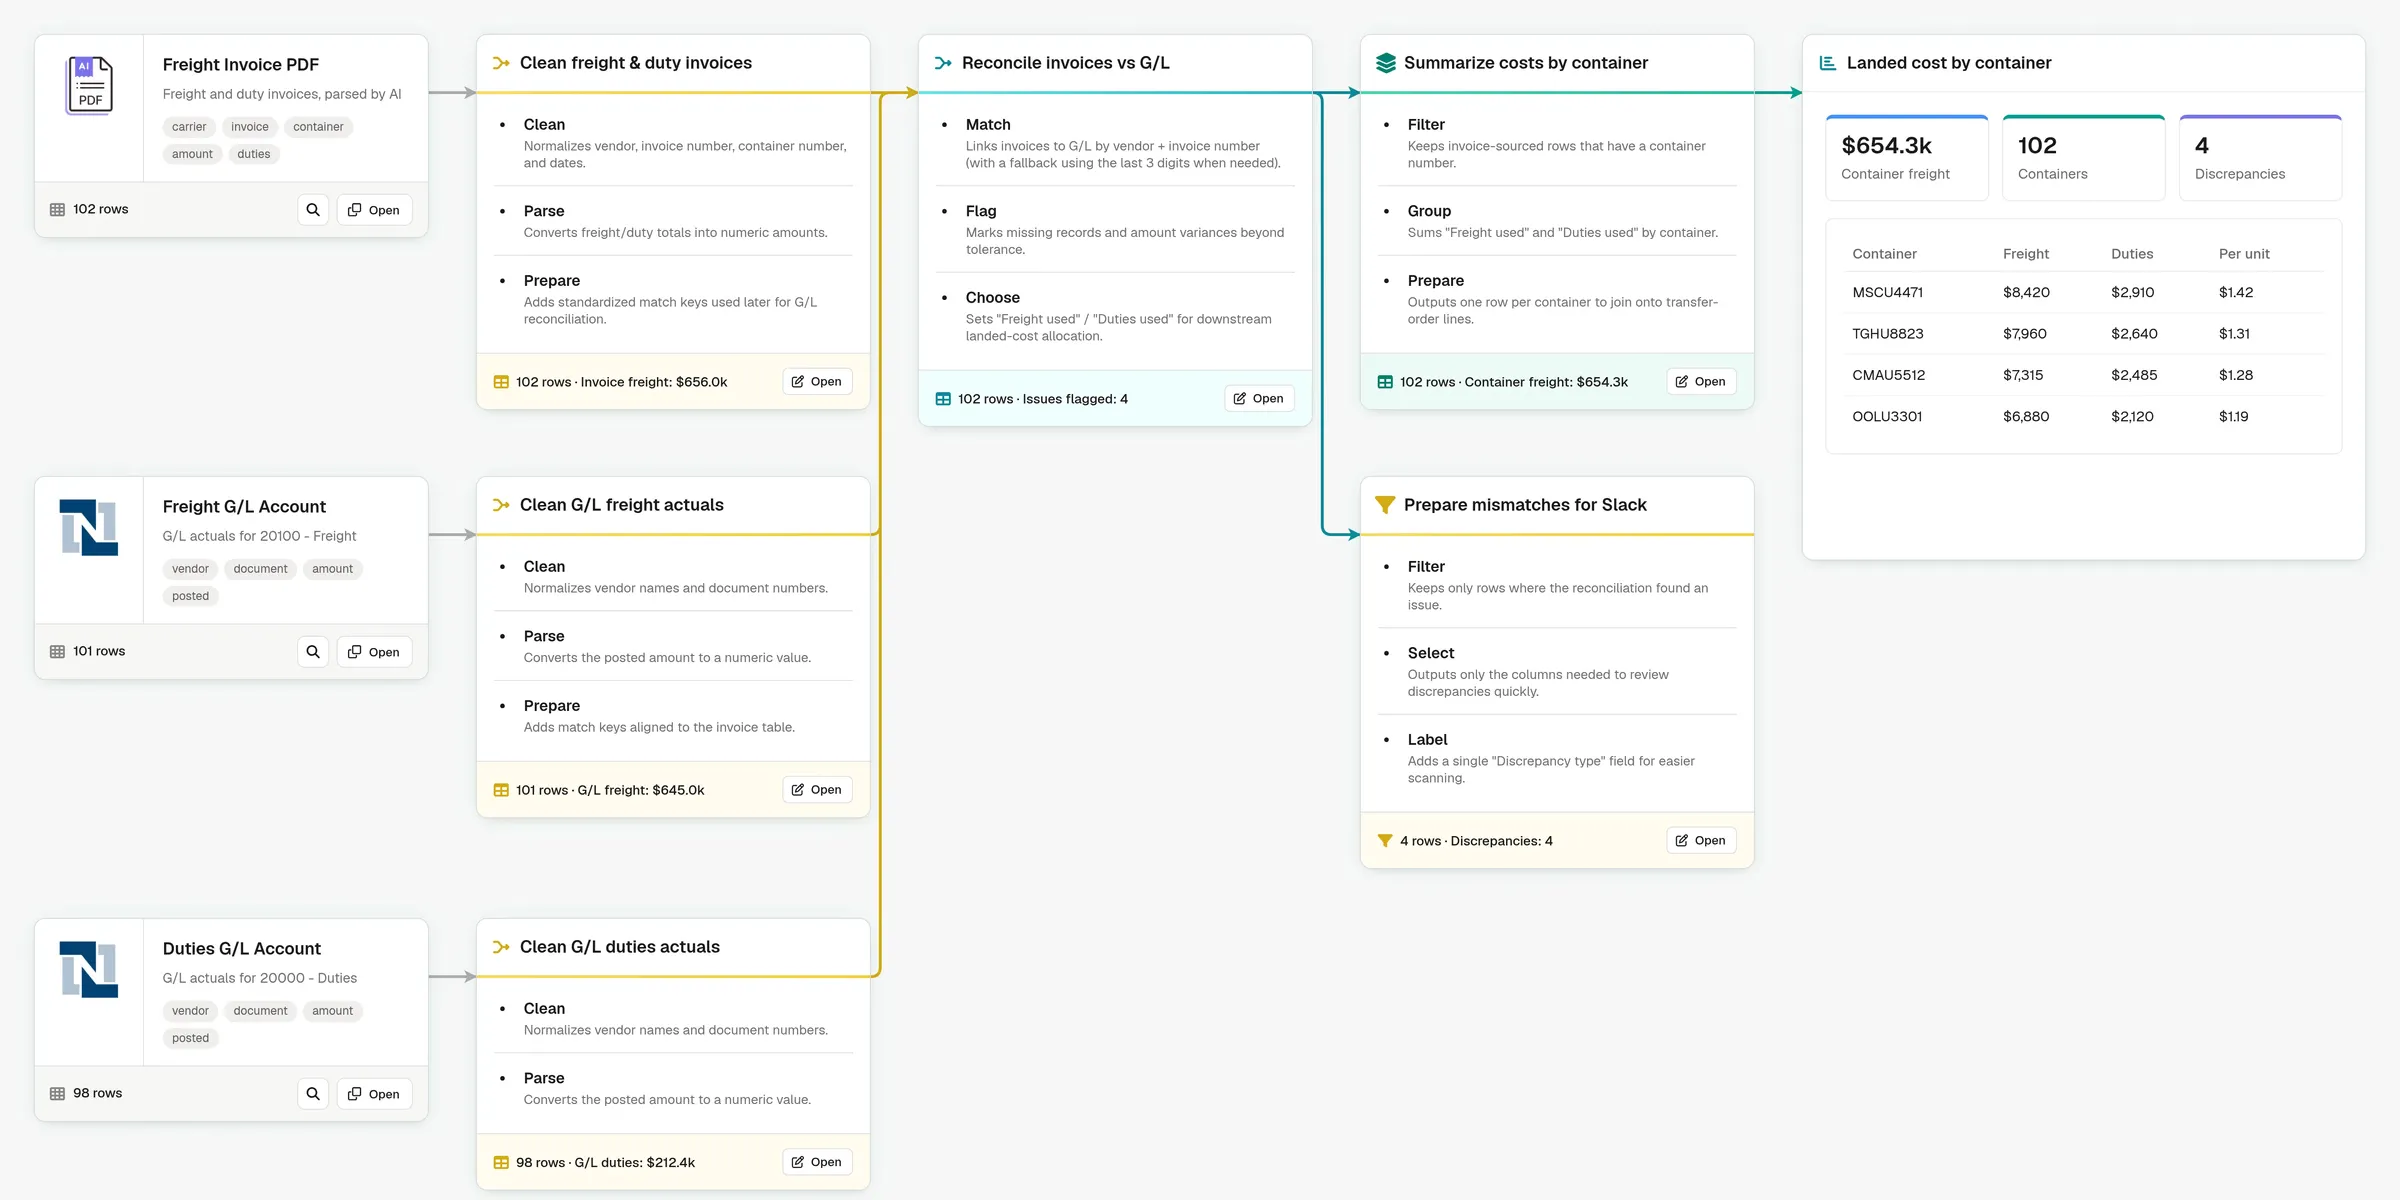Click the Freight Invoice PDF file icon

coord(89,85)
